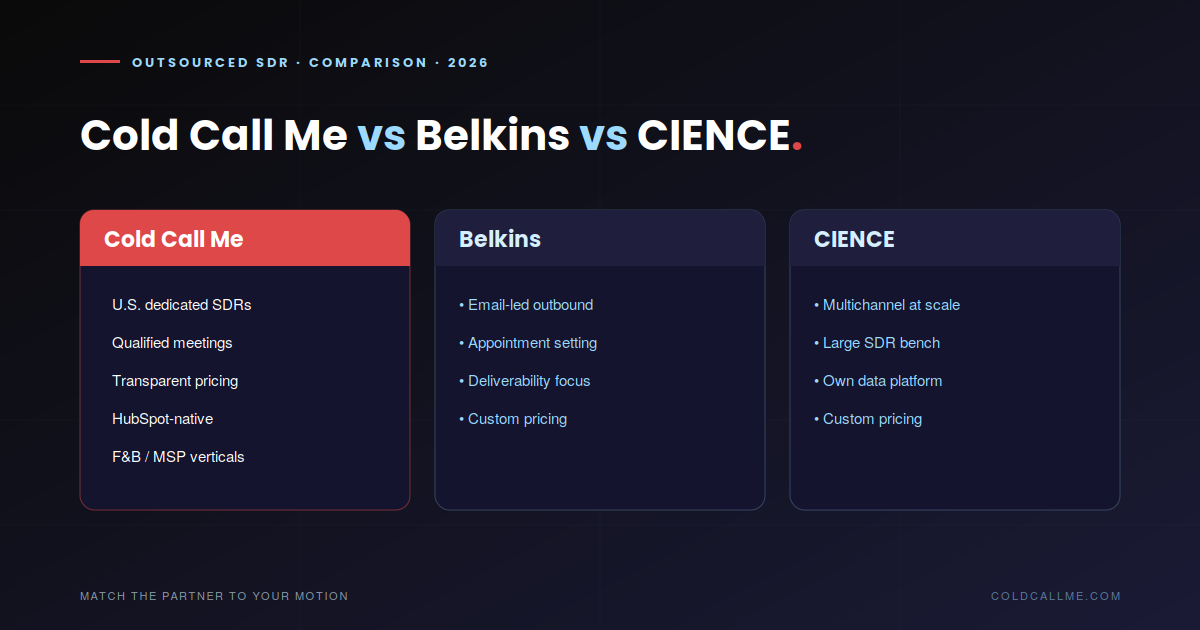Viewport: 1200px width, 630px height.
Task: Click the main comparison headline
Action: tap(441, 135)
